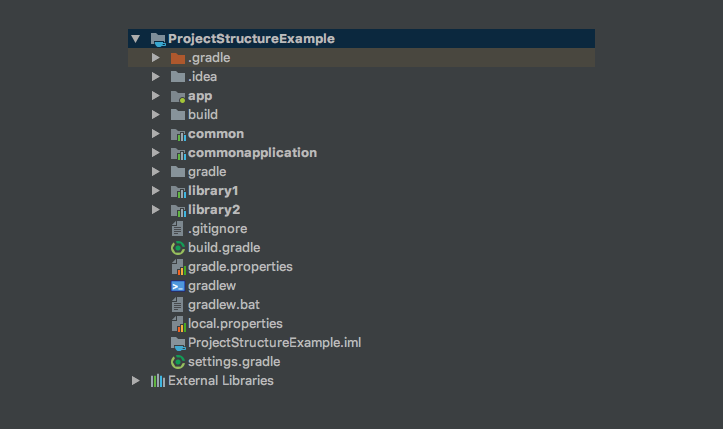Click the commonapplication library module icon
This screenshot has width=723, height=429.
click(x=178, y=153)
